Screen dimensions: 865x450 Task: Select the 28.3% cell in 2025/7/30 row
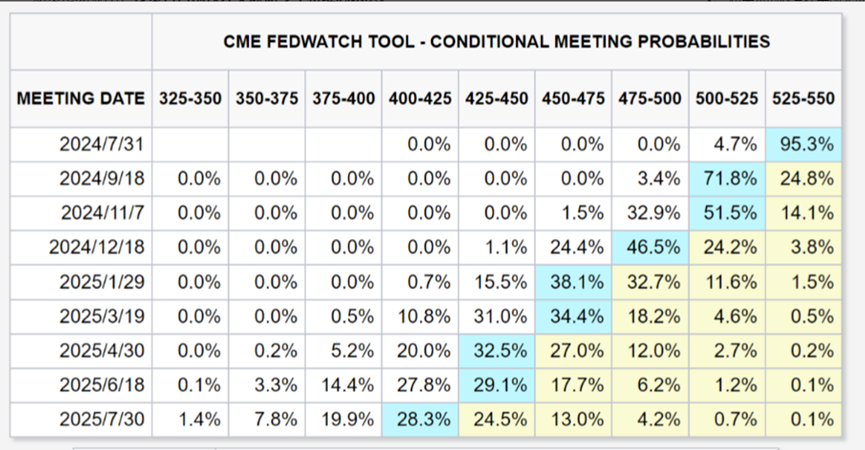coord(420,419)
